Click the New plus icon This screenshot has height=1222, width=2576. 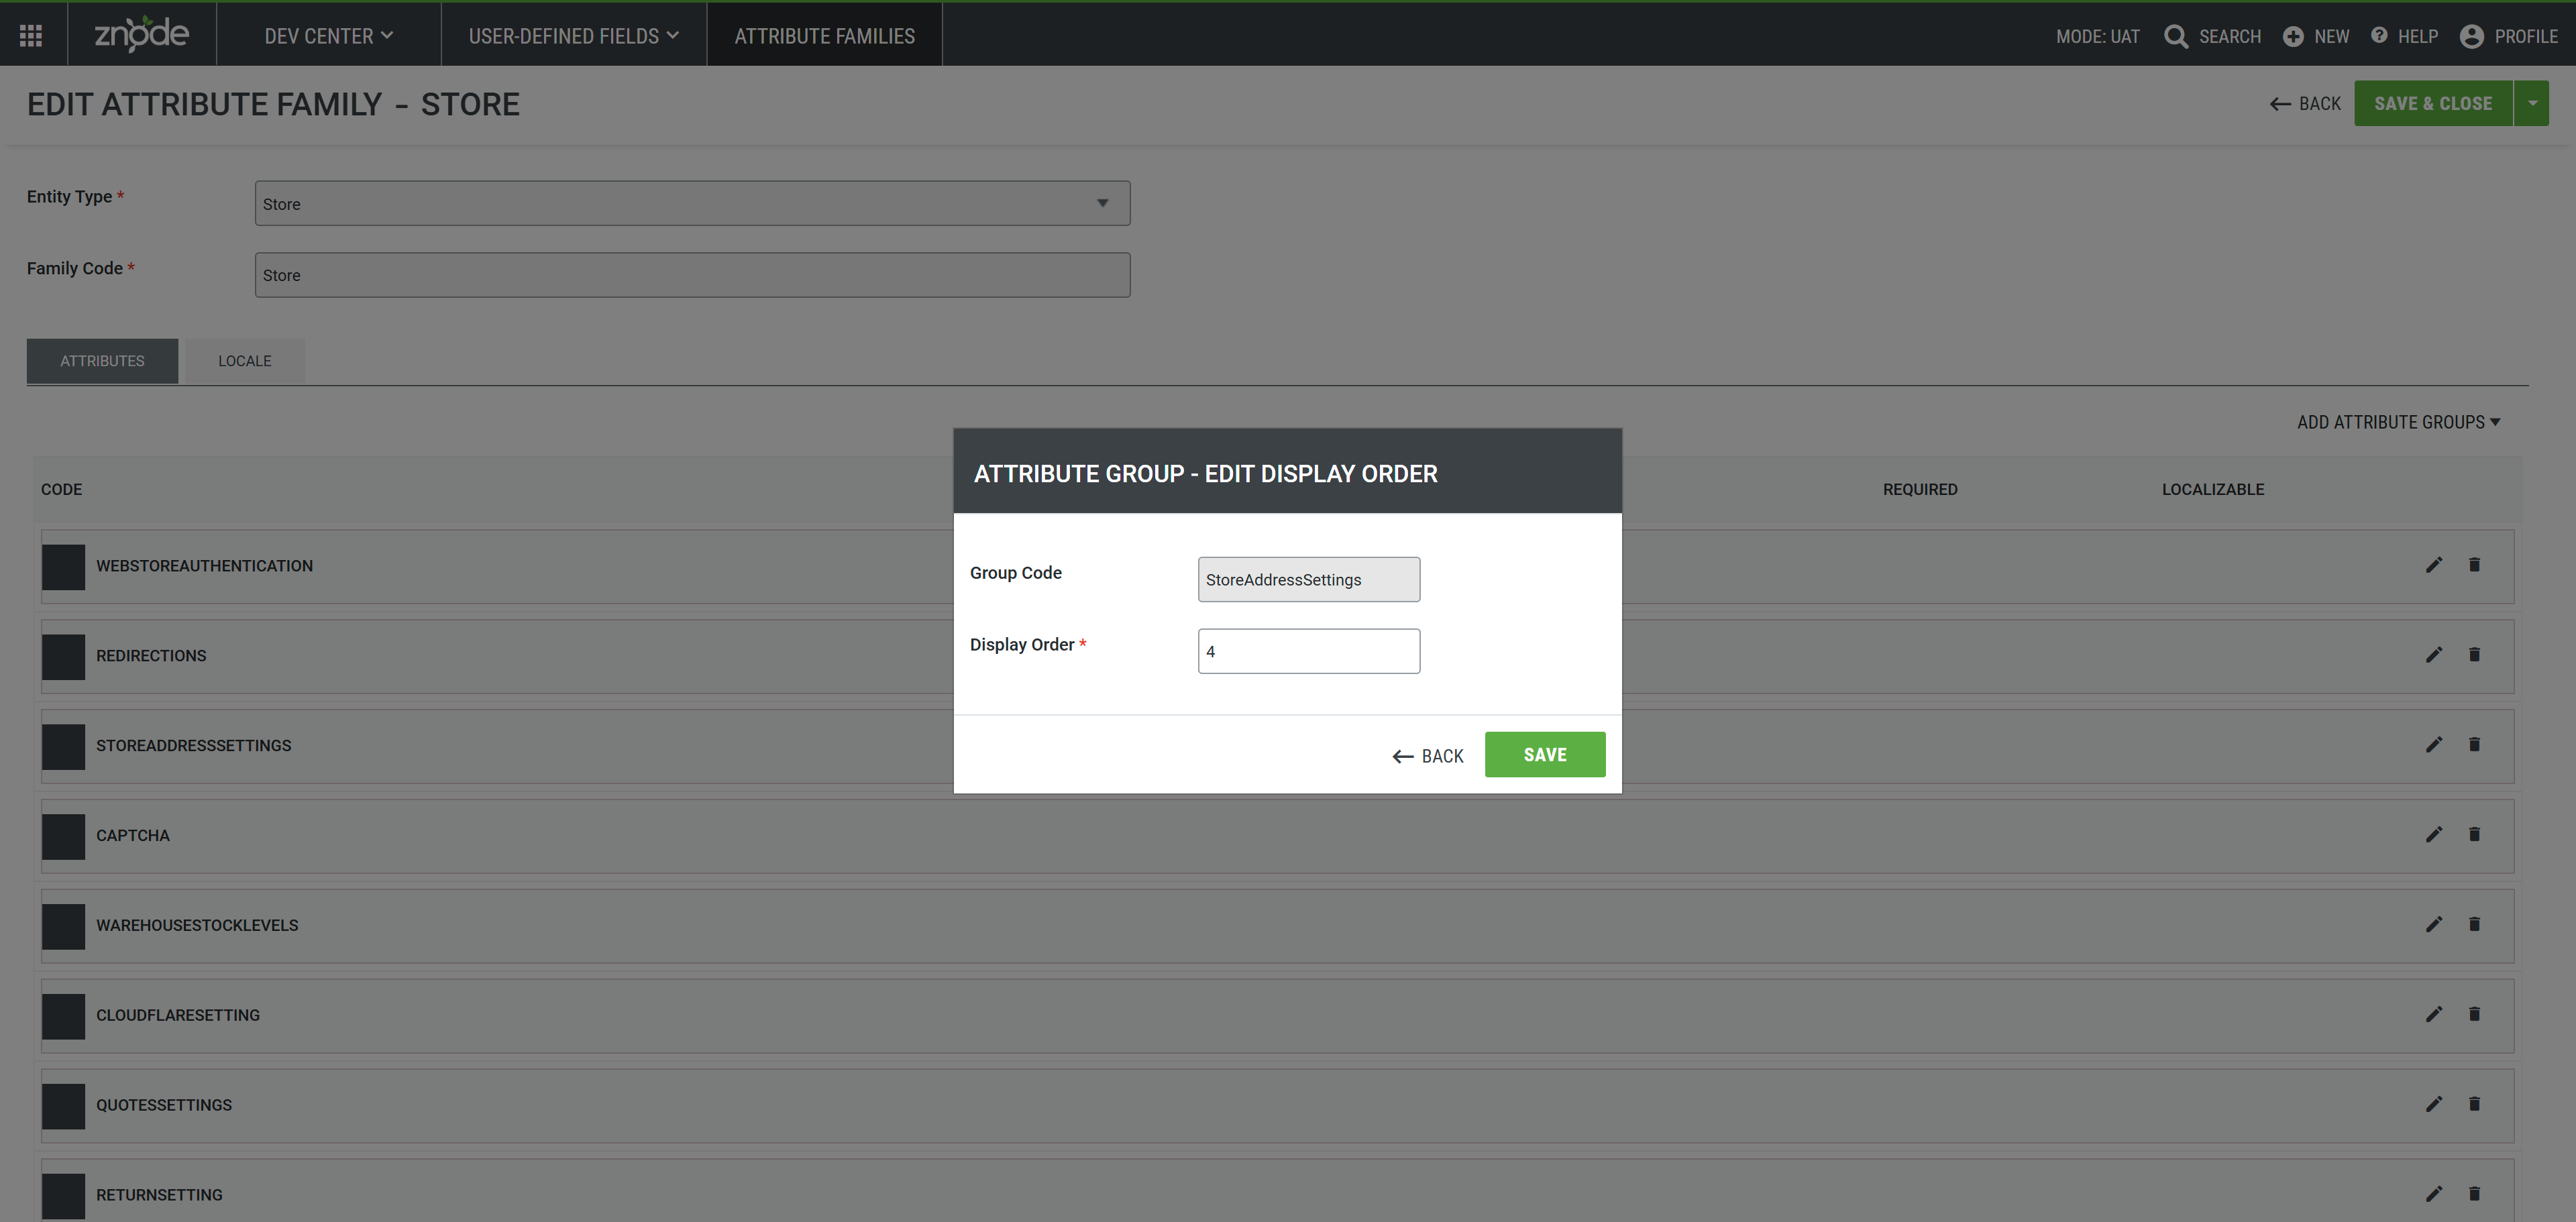[2293, 36]
